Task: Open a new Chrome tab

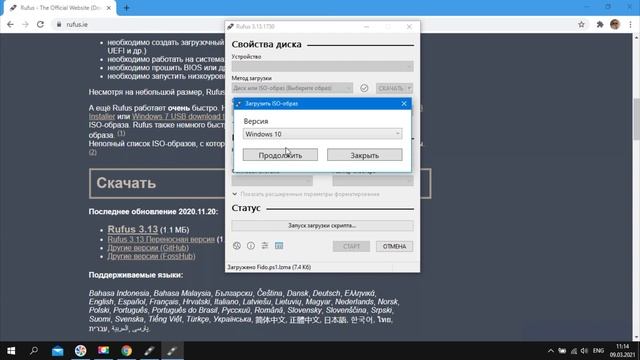Action: [x=126, y=8]
